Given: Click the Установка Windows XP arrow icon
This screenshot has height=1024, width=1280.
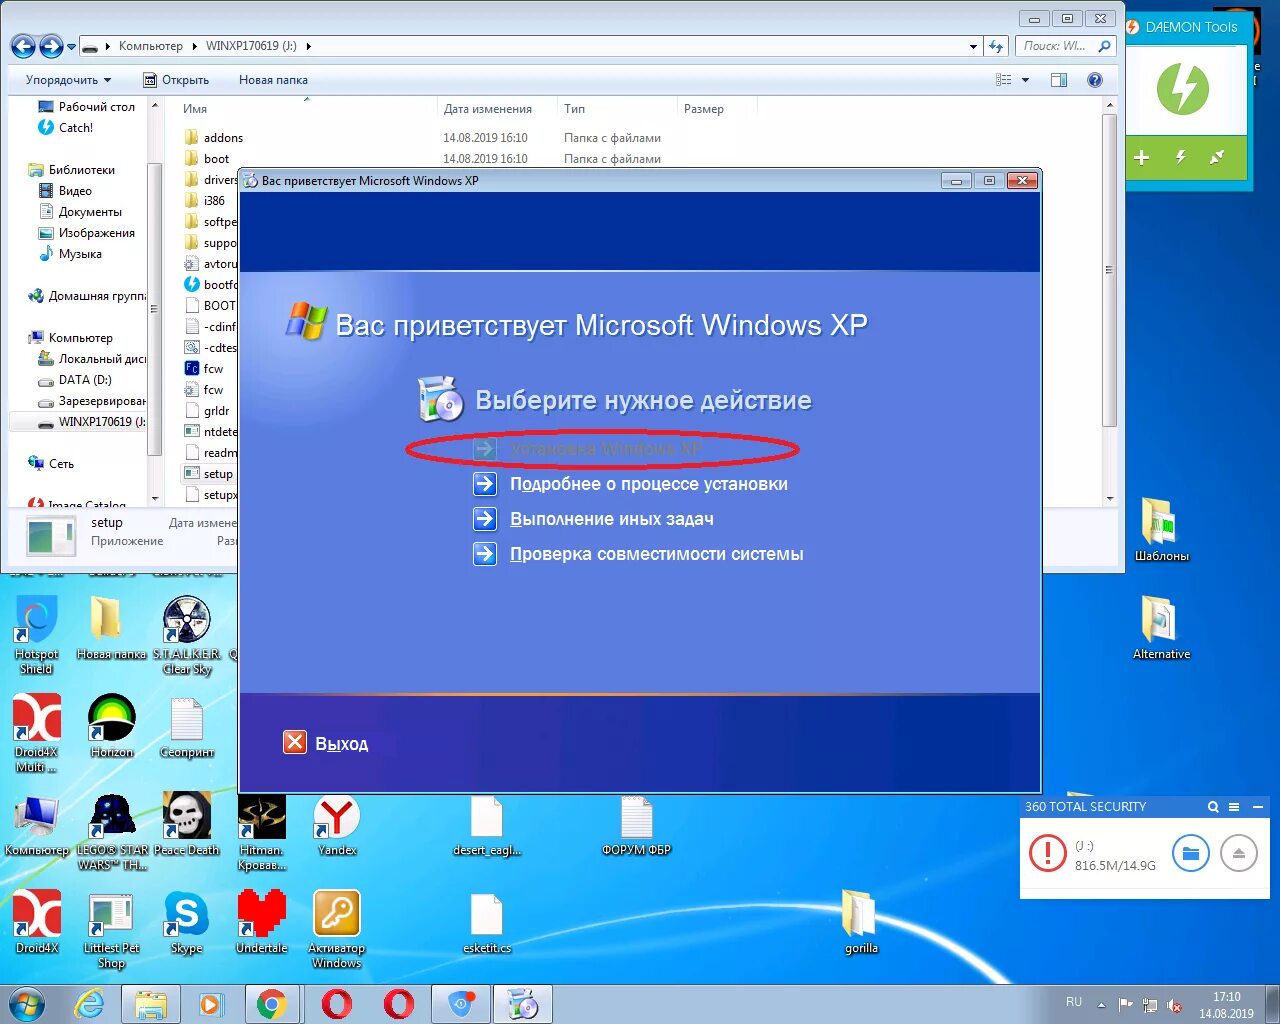Looking at the screenshot, I should (x=485, y=449).
